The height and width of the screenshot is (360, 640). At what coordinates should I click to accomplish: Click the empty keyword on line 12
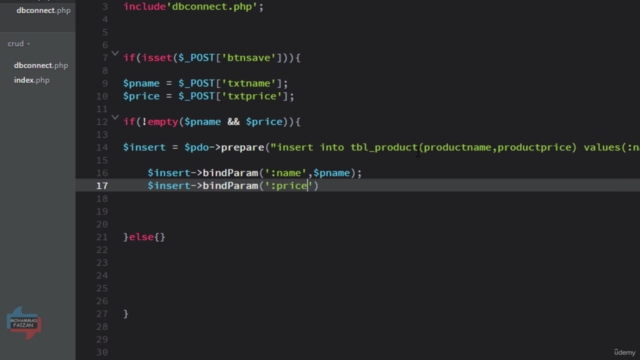tap(163, 122)
